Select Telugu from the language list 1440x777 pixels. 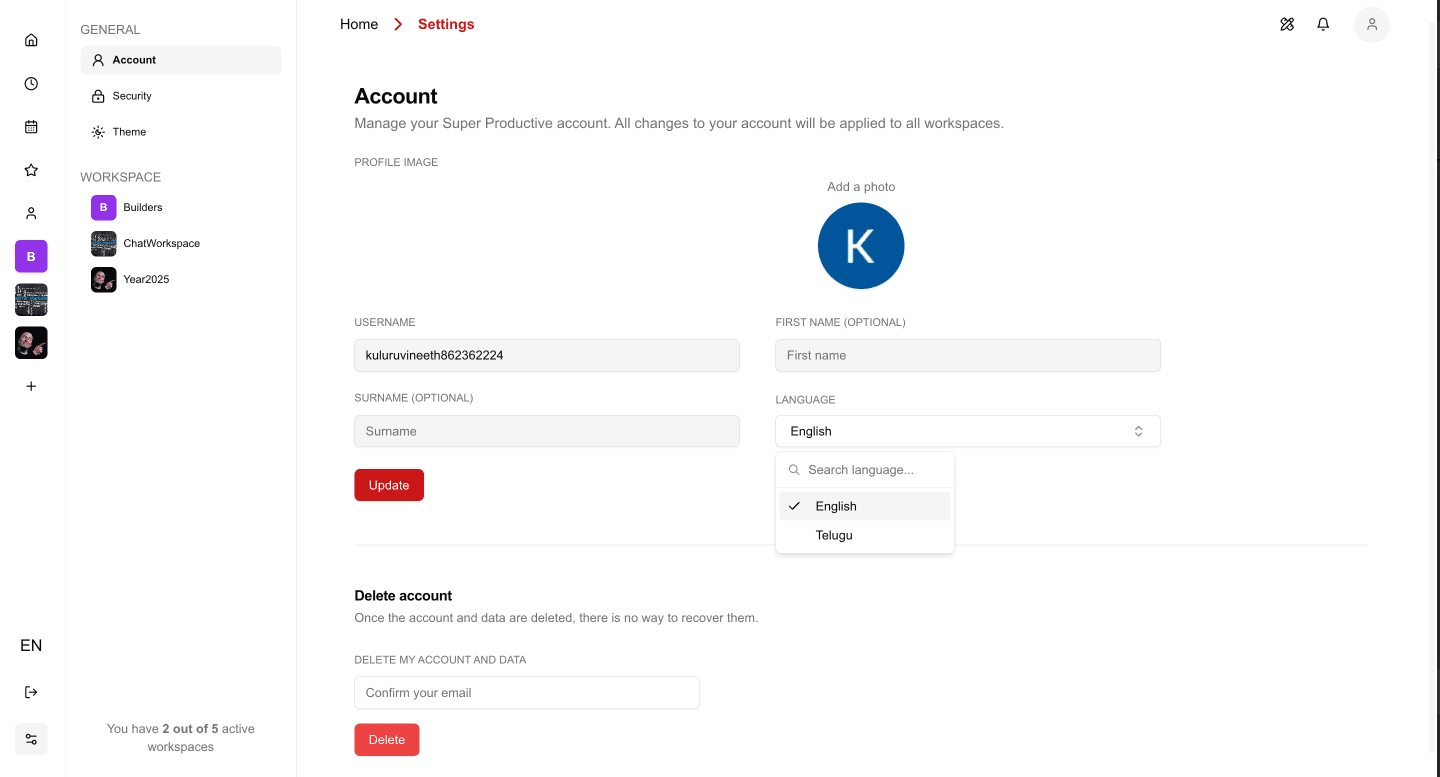coord(834,535)
